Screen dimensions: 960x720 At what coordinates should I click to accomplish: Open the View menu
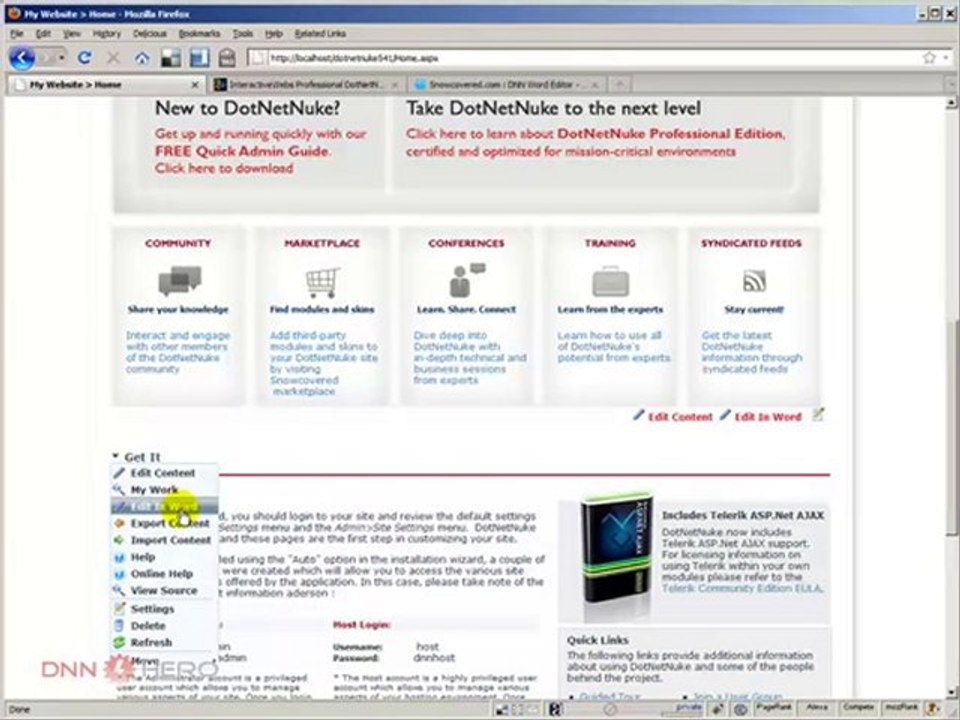click(72, 34)
